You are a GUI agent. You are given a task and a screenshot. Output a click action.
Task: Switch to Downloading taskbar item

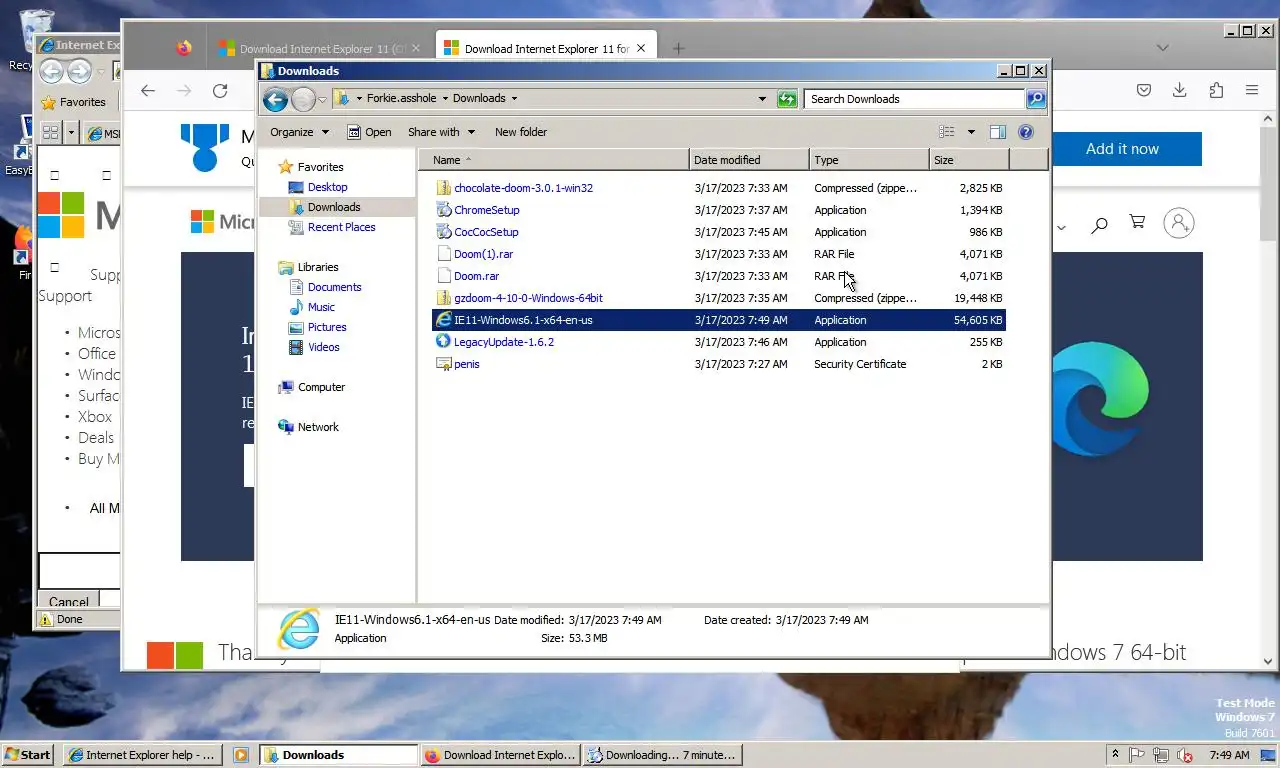pos(663,755)
